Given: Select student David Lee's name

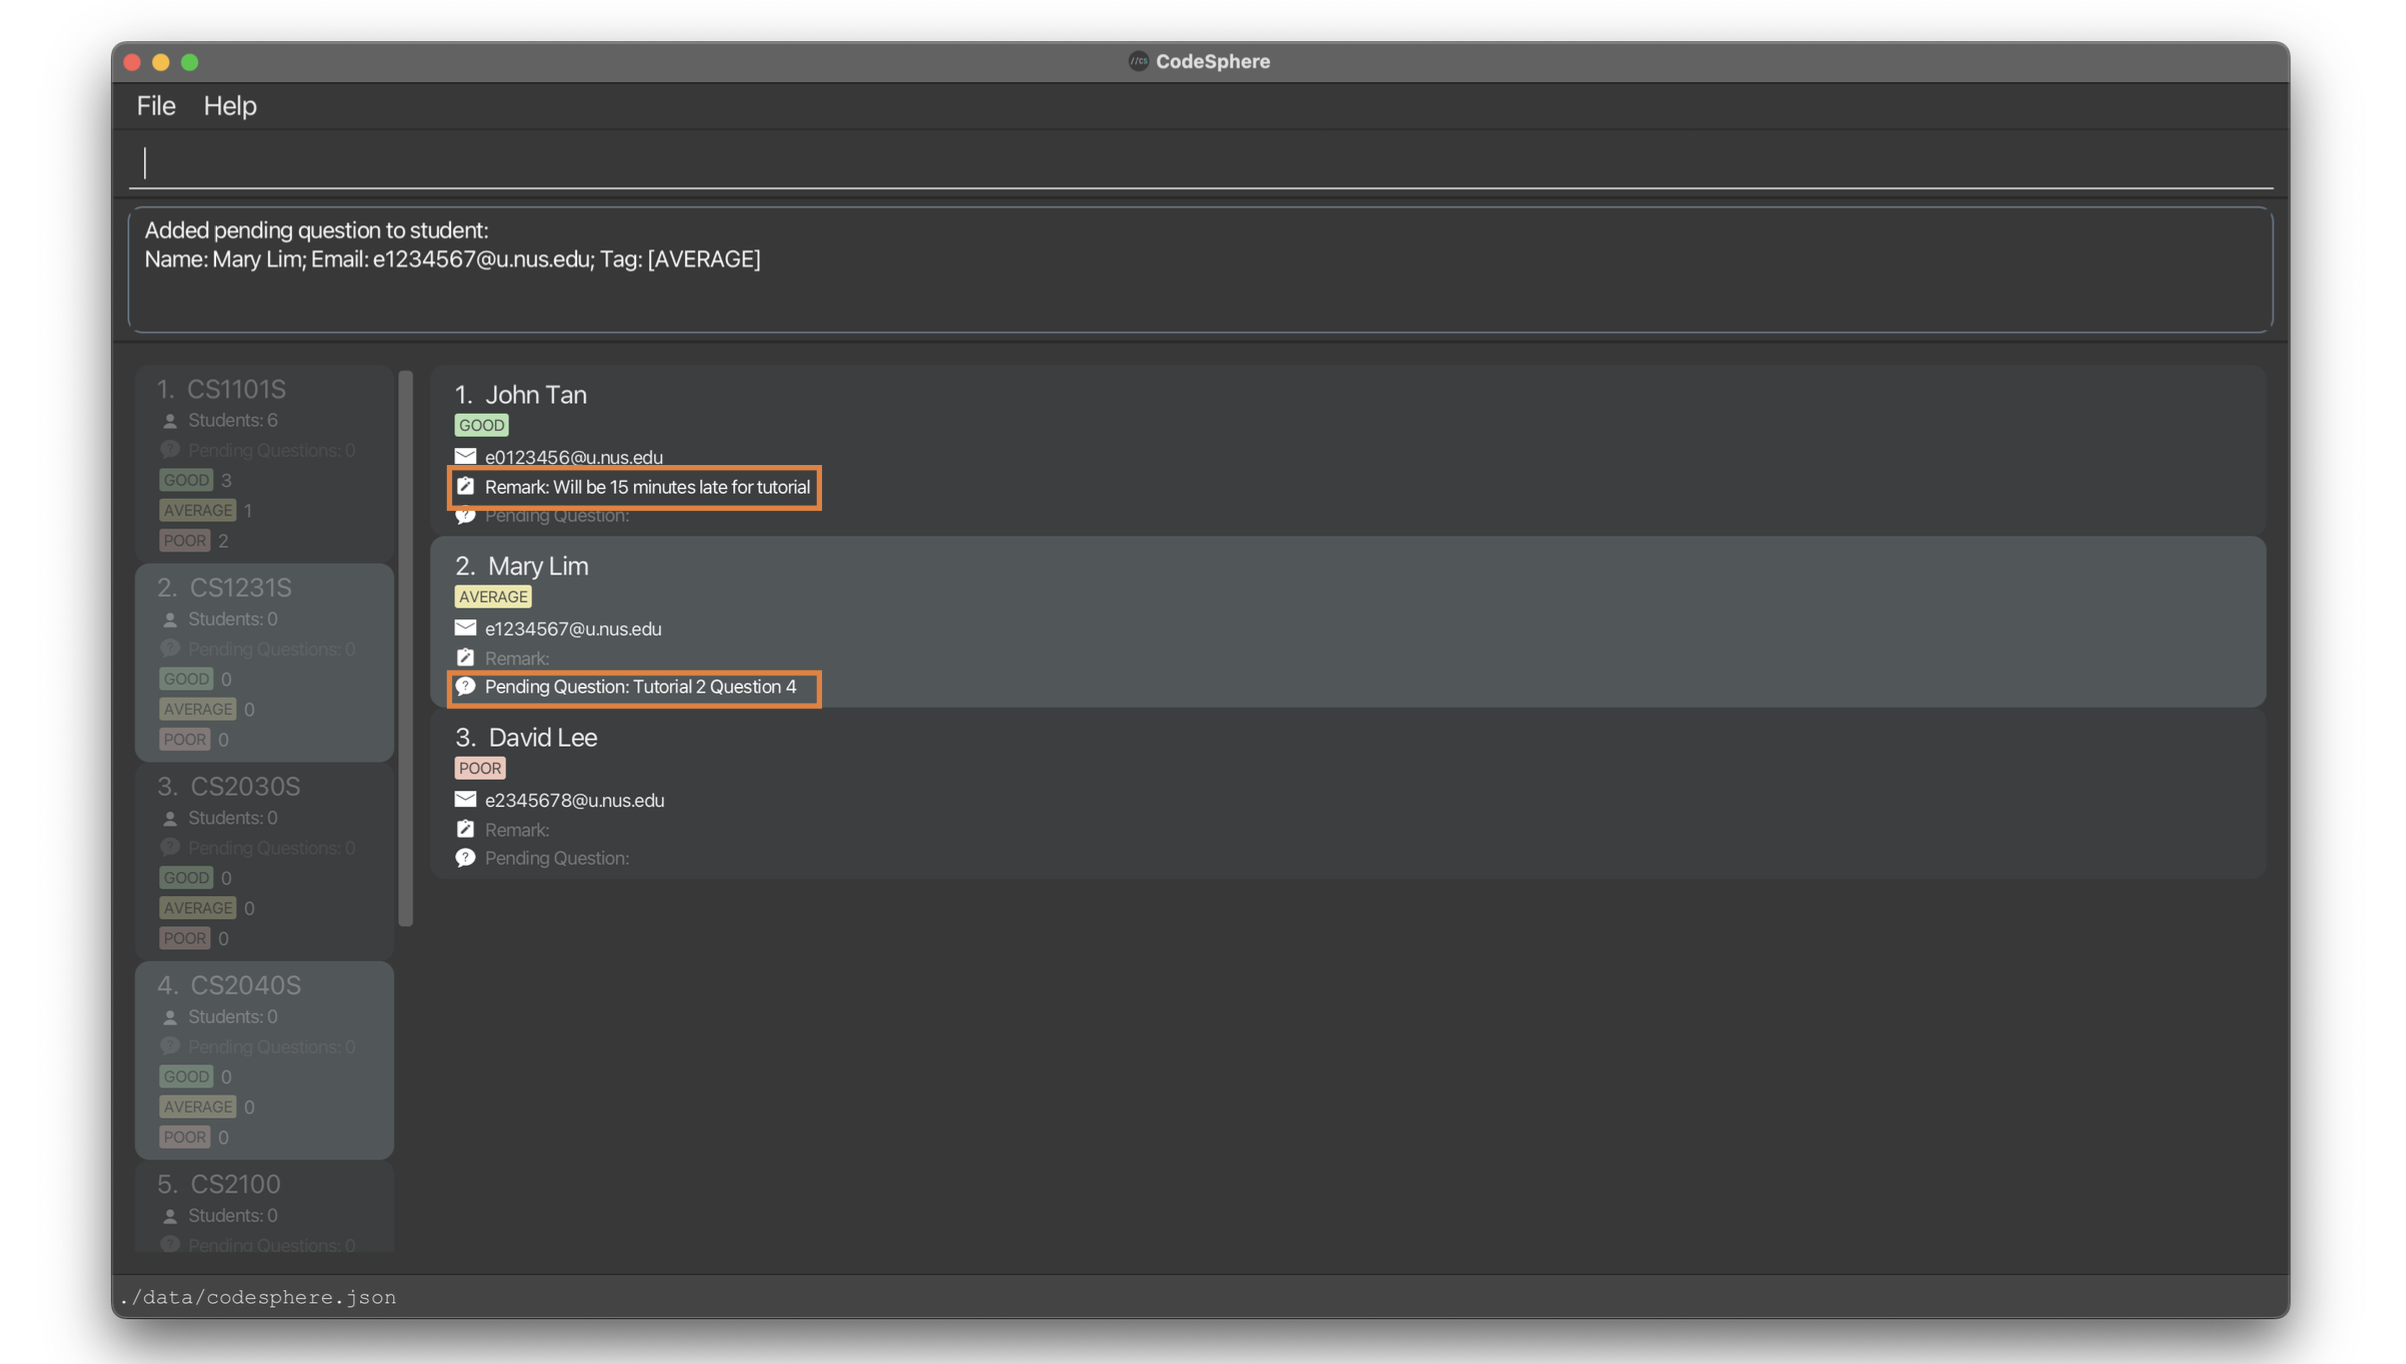Looking at the screenshot, I should point(543,738).
